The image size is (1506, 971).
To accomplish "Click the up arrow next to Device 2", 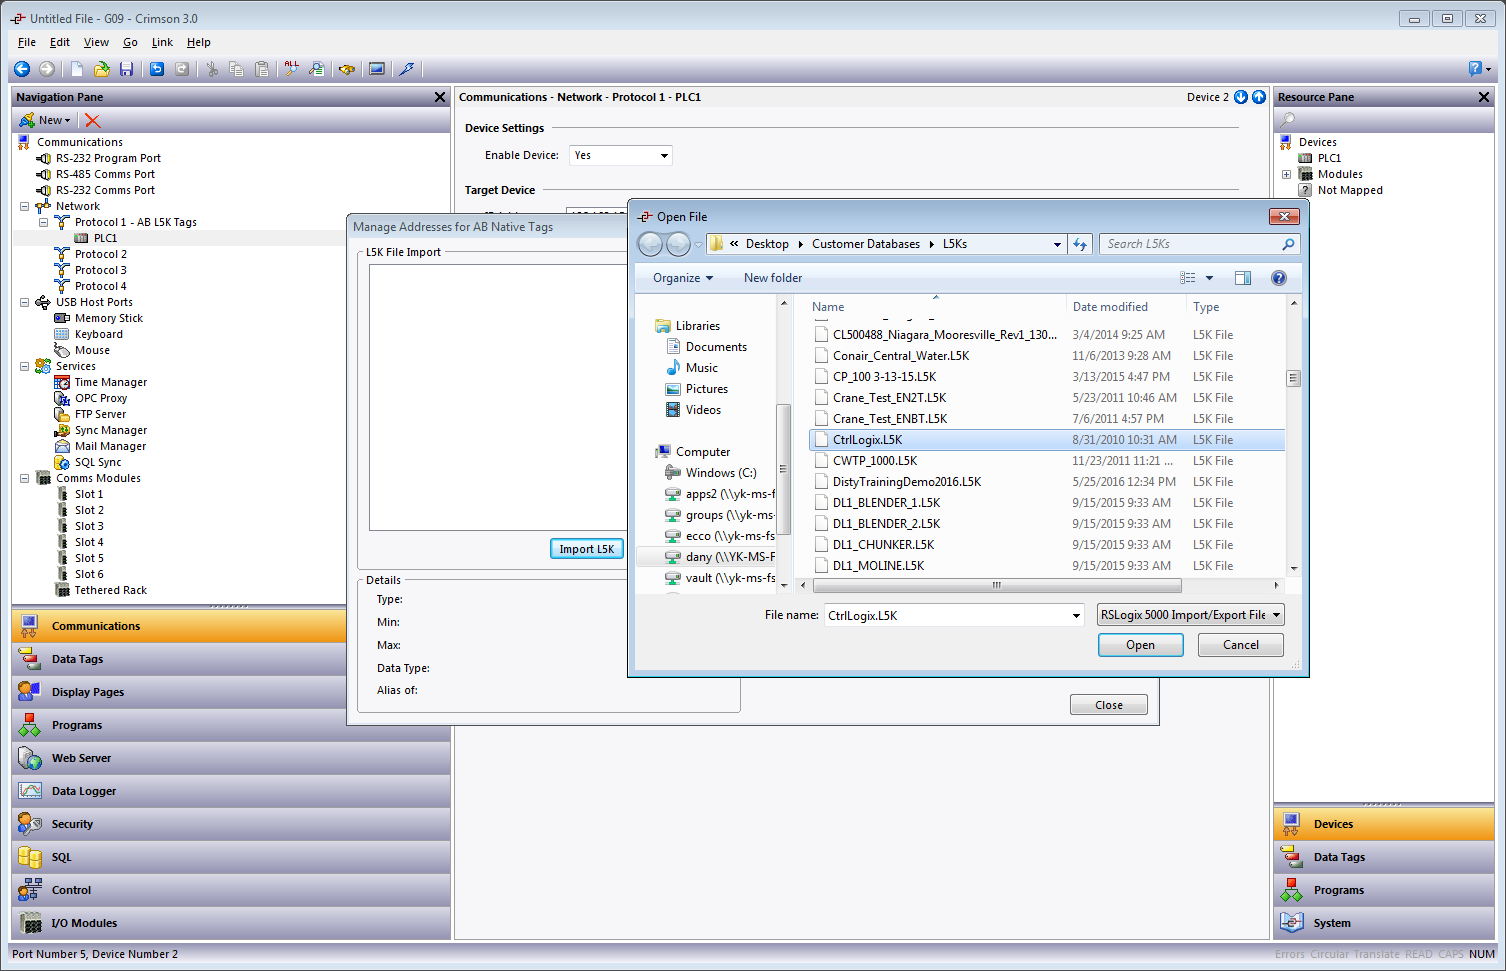I will (1259, 97).
